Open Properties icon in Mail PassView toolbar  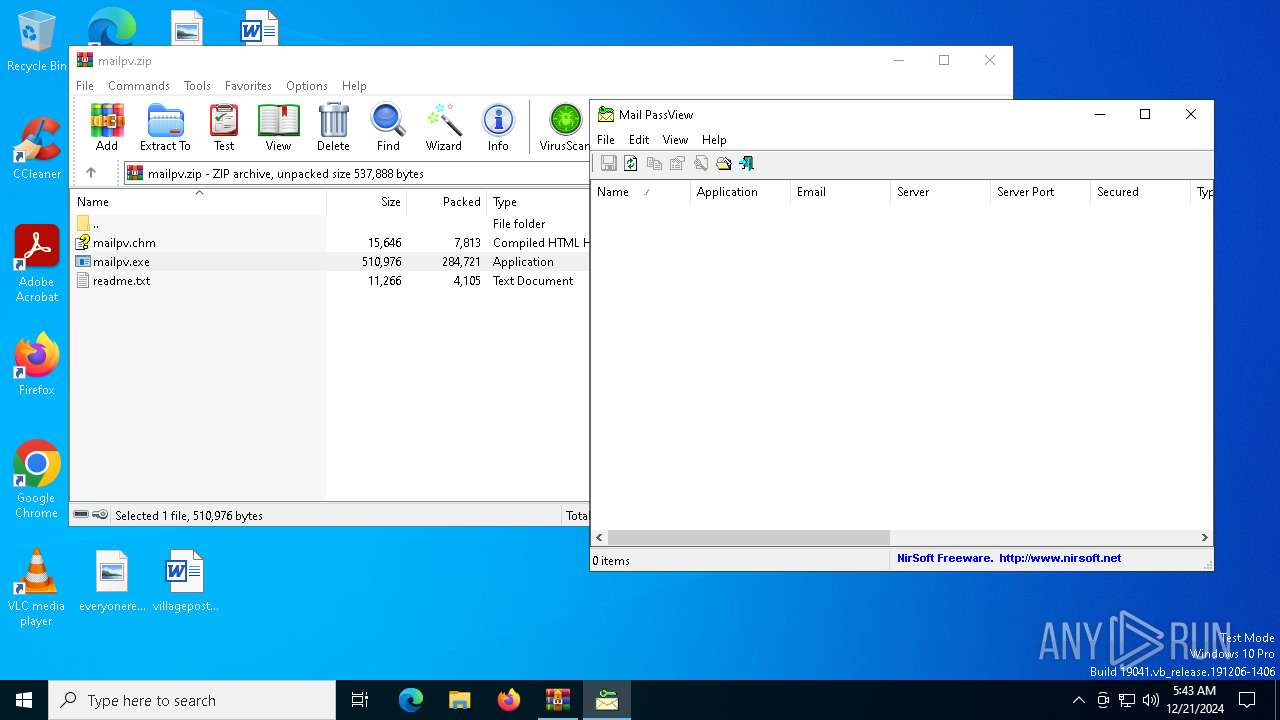[x=677, y=163]
